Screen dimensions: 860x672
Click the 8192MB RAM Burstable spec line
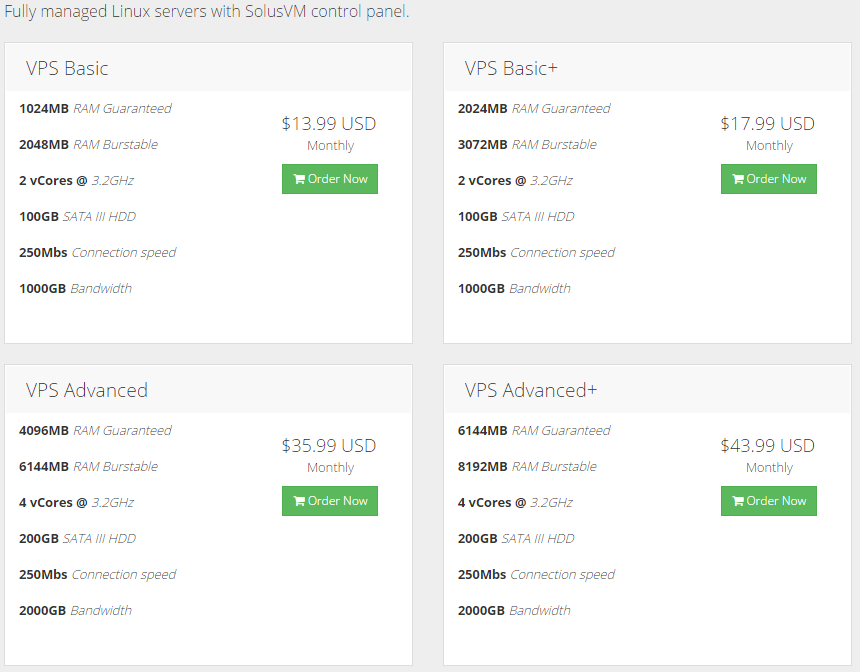tap(527, 466)
